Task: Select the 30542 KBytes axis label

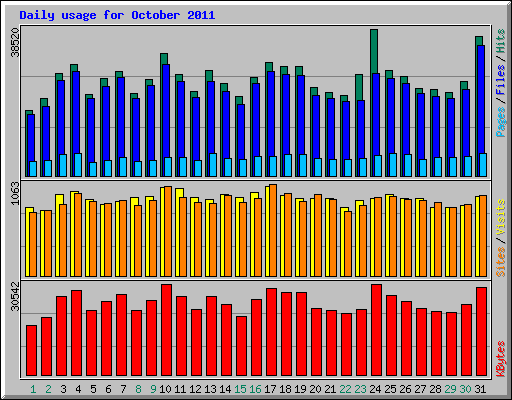Action: click(x=15, y=296)
